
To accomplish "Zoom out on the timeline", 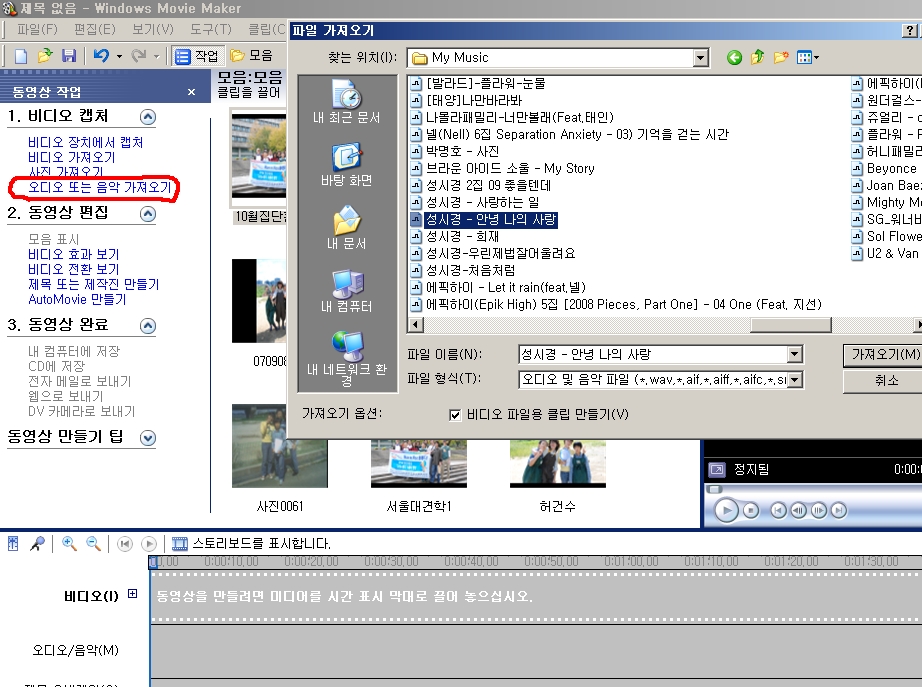I will click(93, 543).
